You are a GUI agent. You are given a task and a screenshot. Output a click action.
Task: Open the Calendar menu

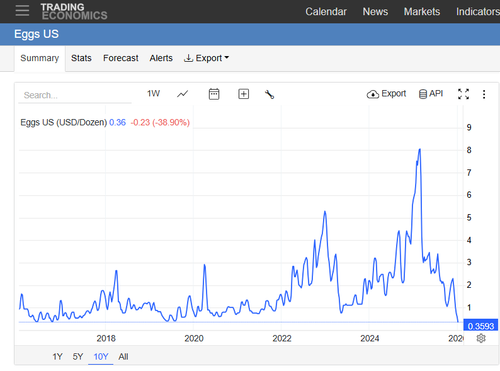(x=326, y=12)
